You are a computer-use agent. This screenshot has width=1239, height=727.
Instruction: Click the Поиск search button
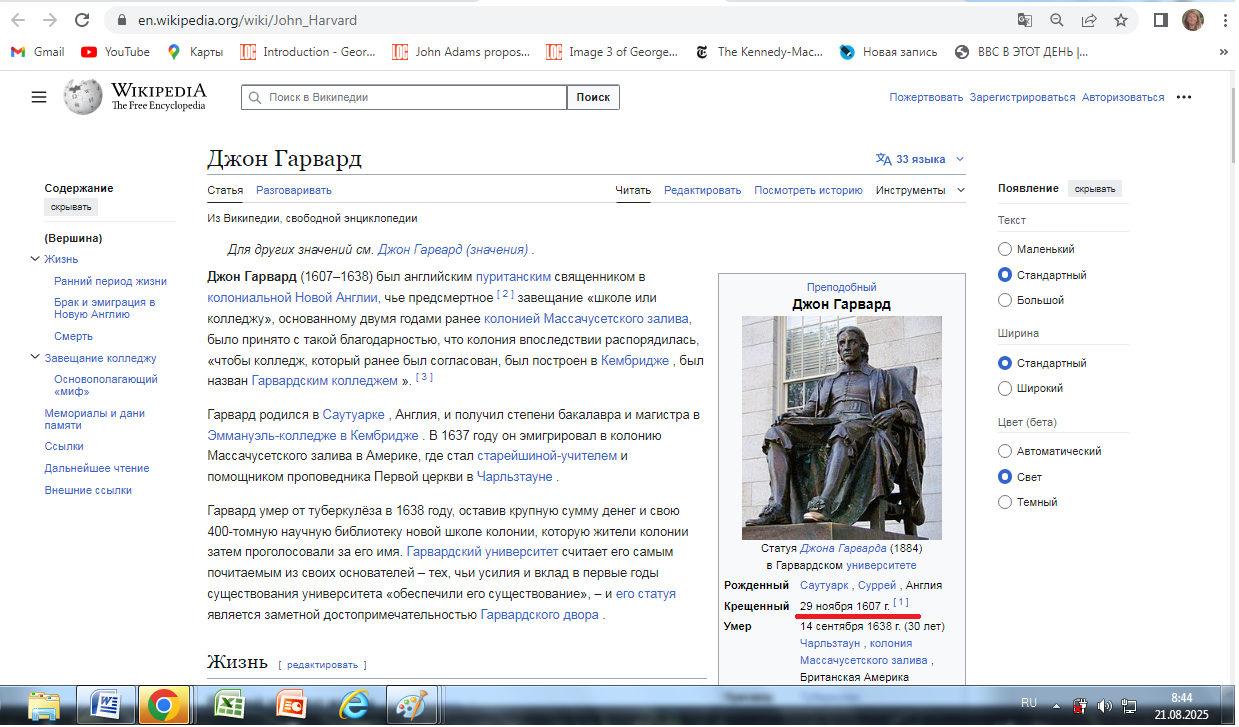pyautogui.click(x=593, y=97)
